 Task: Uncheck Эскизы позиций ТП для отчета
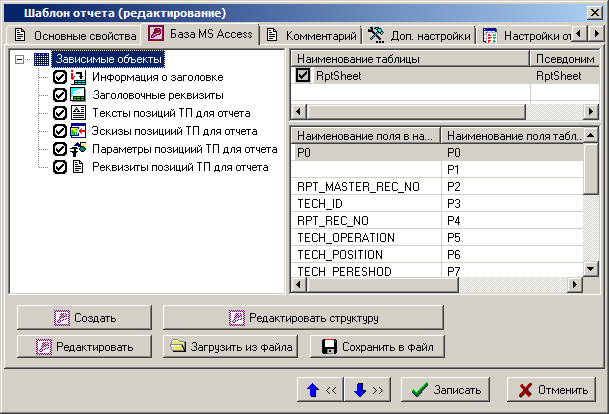click(60, 131)
